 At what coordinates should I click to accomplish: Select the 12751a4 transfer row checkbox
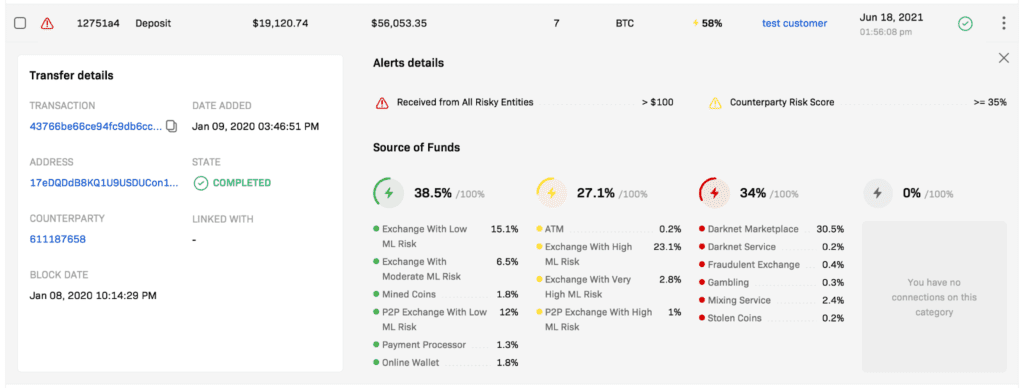[20, 23]
